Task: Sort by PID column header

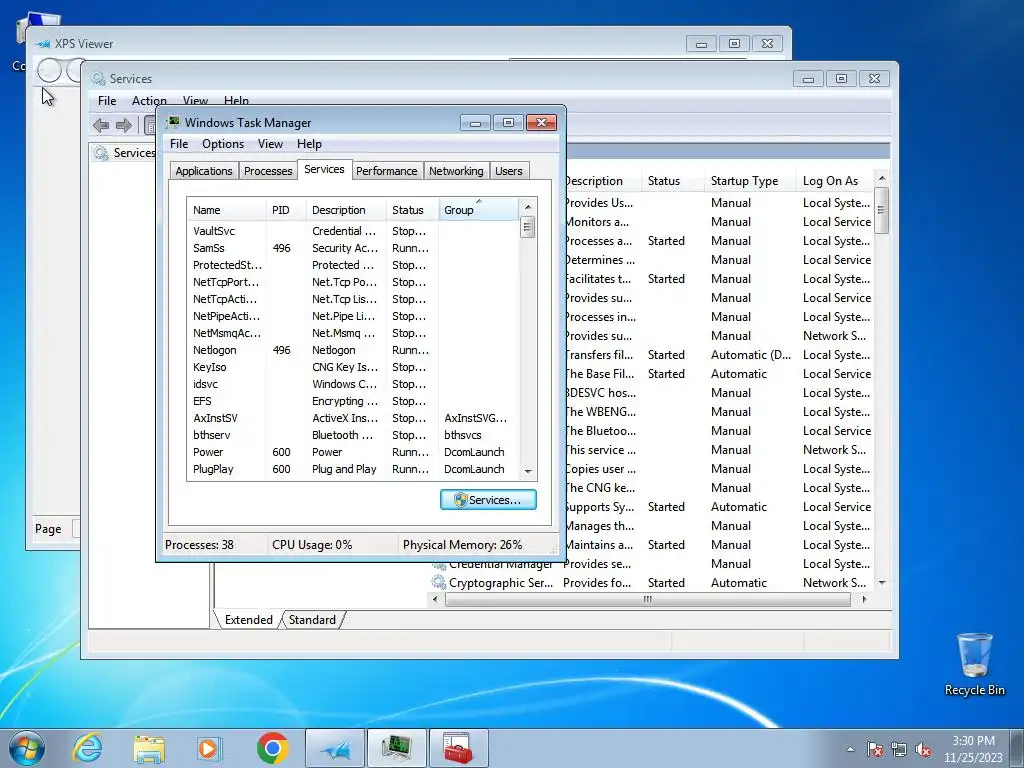Action: click(x=286, y=210)
